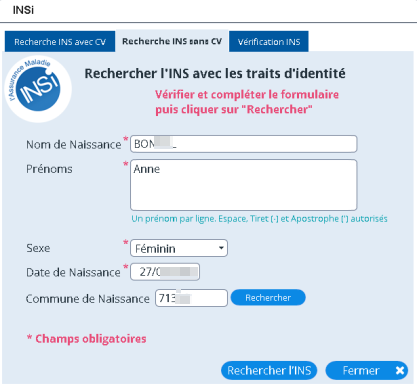Viewport: 417px width, 386px height.
Task: Click the Commune de Naissance code field
Action: click(x=191, y=298)
